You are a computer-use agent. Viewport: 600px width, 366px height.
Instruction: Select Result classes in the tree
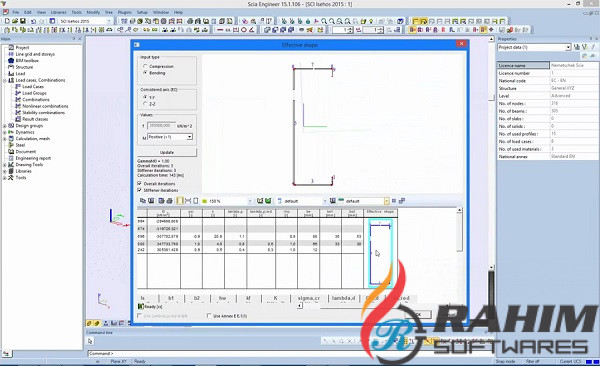35,119
